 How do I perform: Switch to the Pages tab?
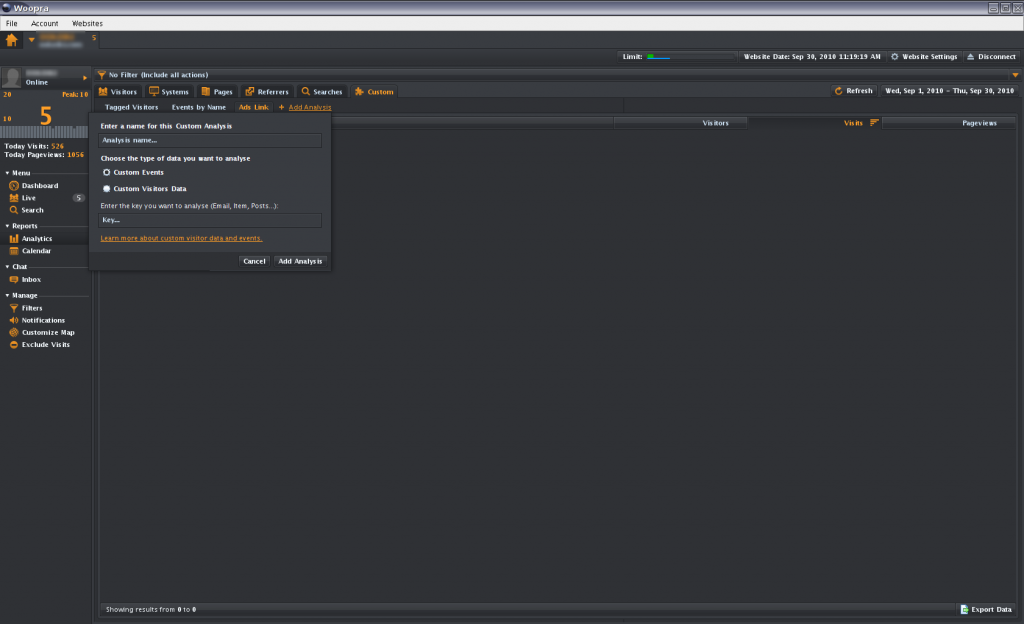(x=216, y=91)
